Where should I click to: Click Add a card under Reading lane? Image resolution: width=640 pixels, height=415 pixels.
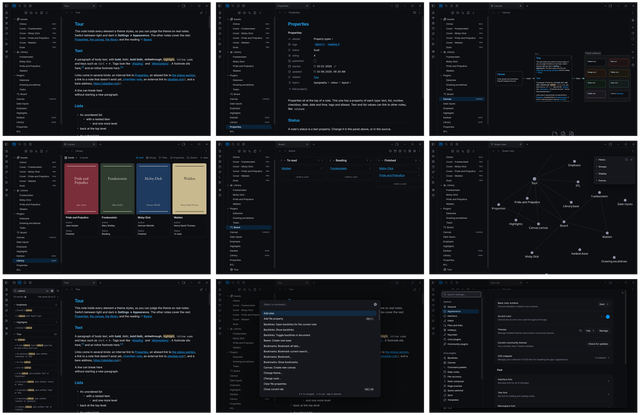(350, 177)
